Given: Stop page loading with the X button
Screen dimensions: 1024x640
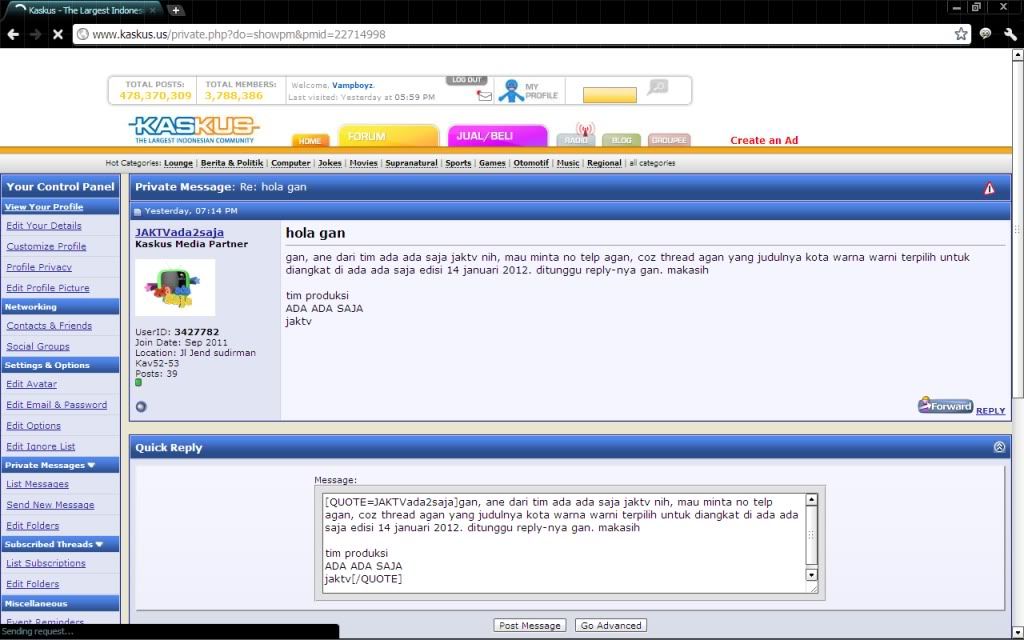Looking at the screenshot, I should click(57, 34).
